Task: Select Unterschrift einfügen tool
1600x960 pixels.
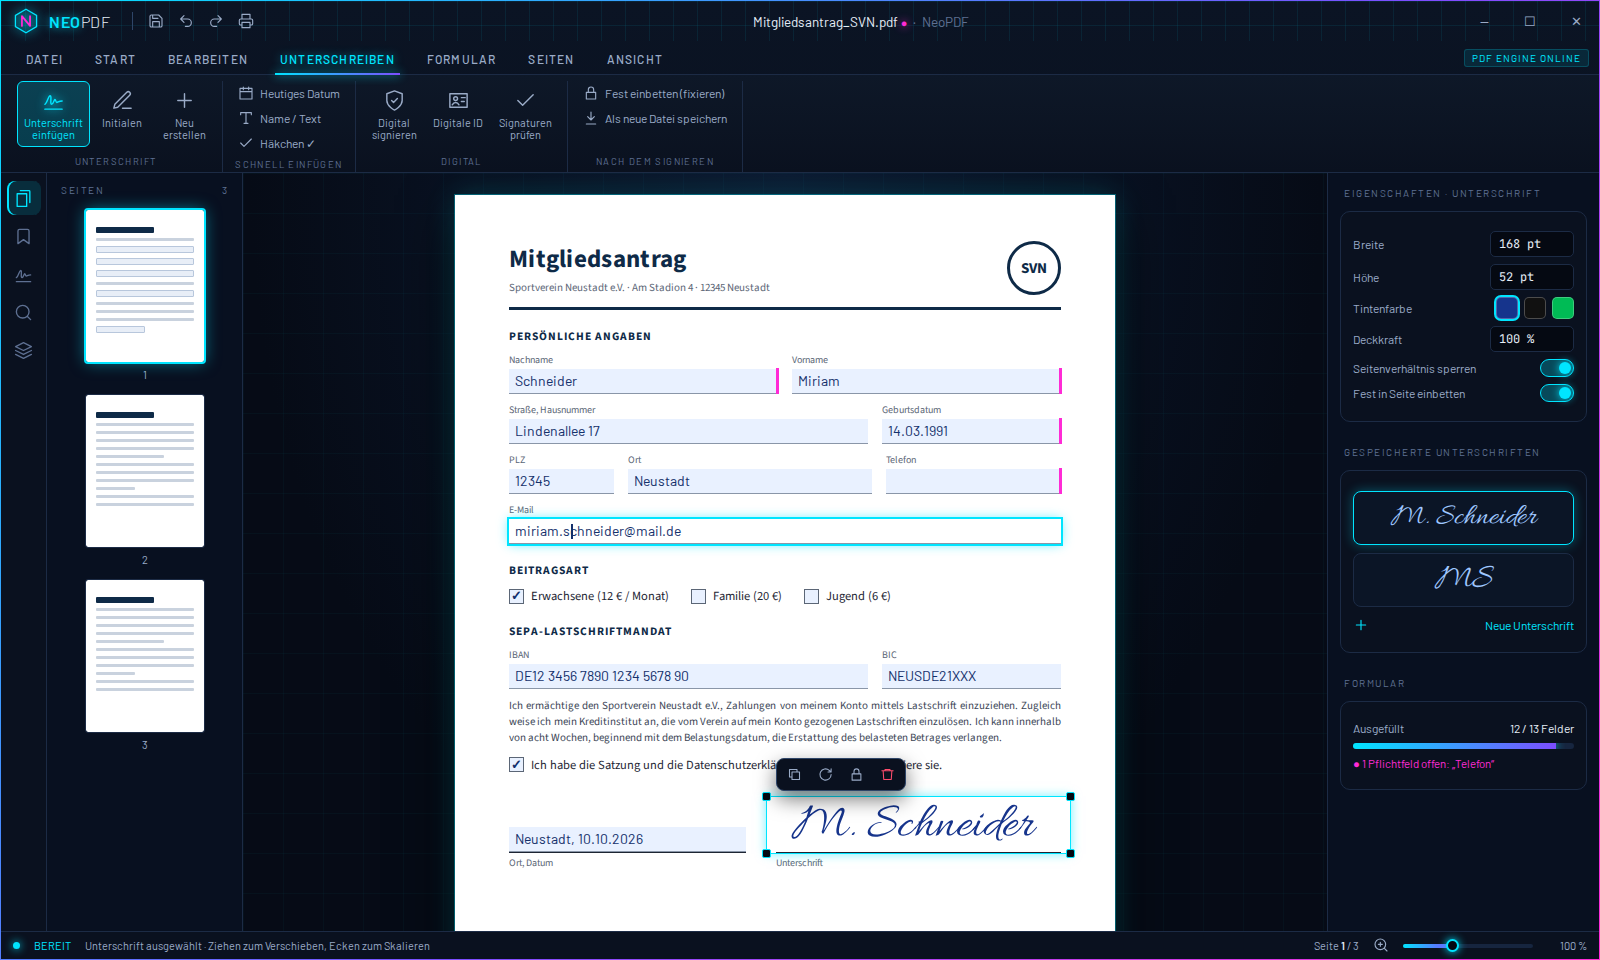Action: click(x=53, y=114)
